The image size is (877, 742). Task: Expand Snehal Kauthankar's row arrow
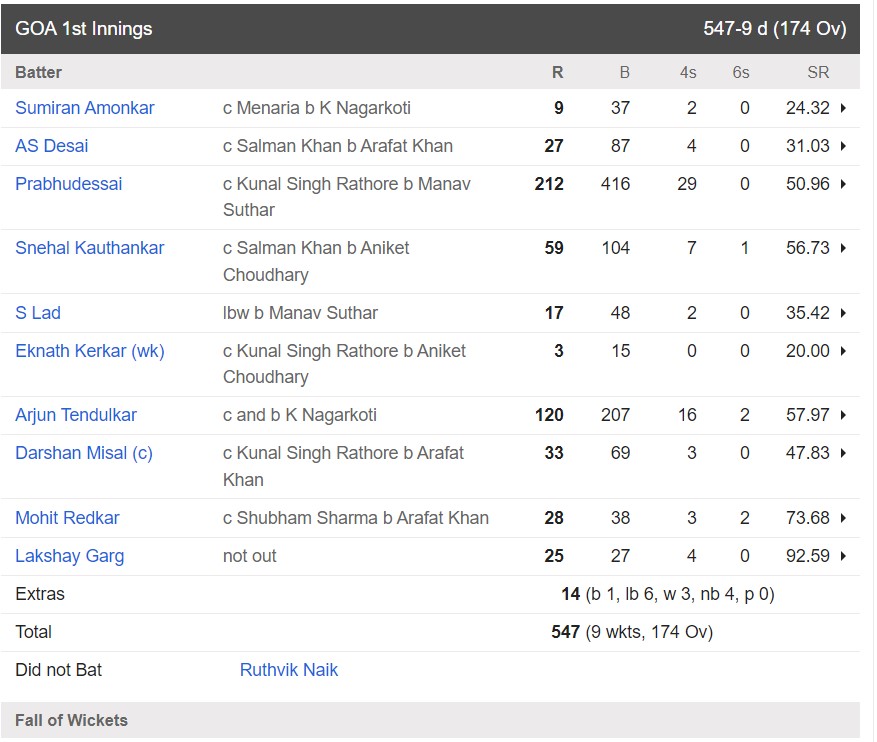coord(843,248)
